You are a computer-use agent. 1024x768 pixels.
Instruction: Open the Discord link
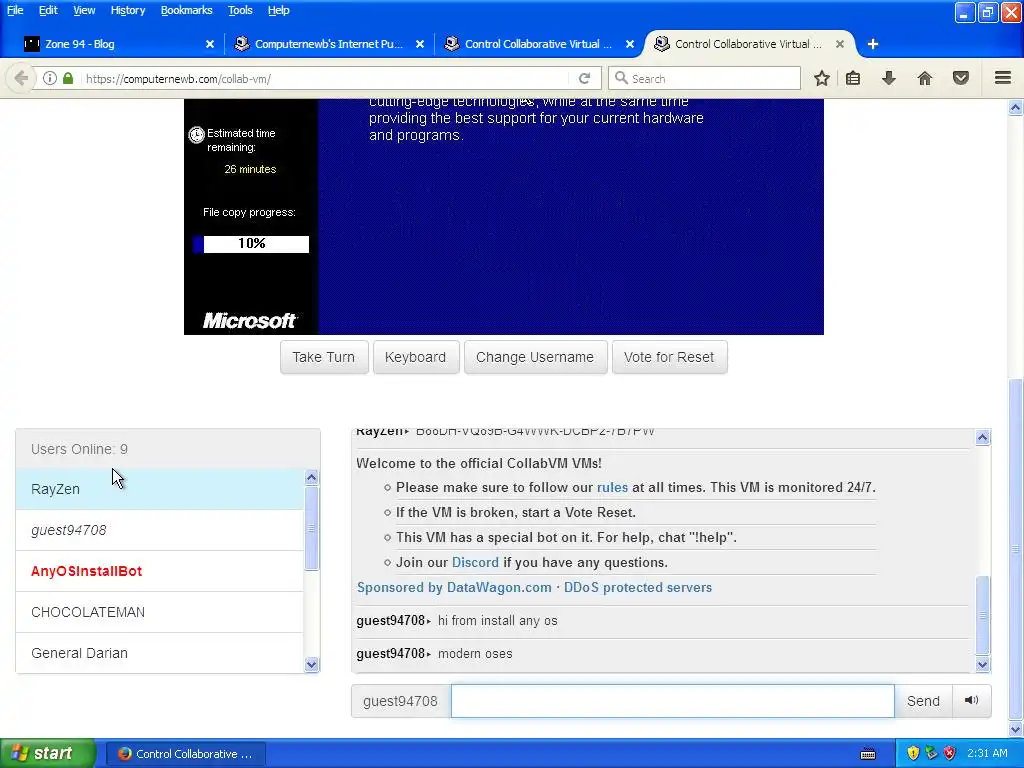[x=475, y=562]
